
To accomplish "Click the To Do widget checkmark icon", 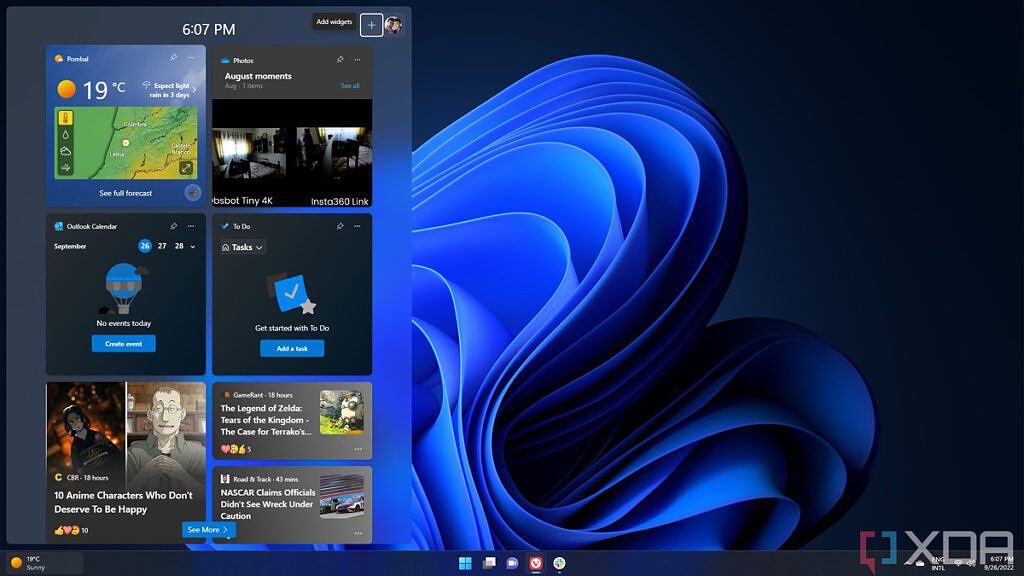I will [x=225, y=226].
